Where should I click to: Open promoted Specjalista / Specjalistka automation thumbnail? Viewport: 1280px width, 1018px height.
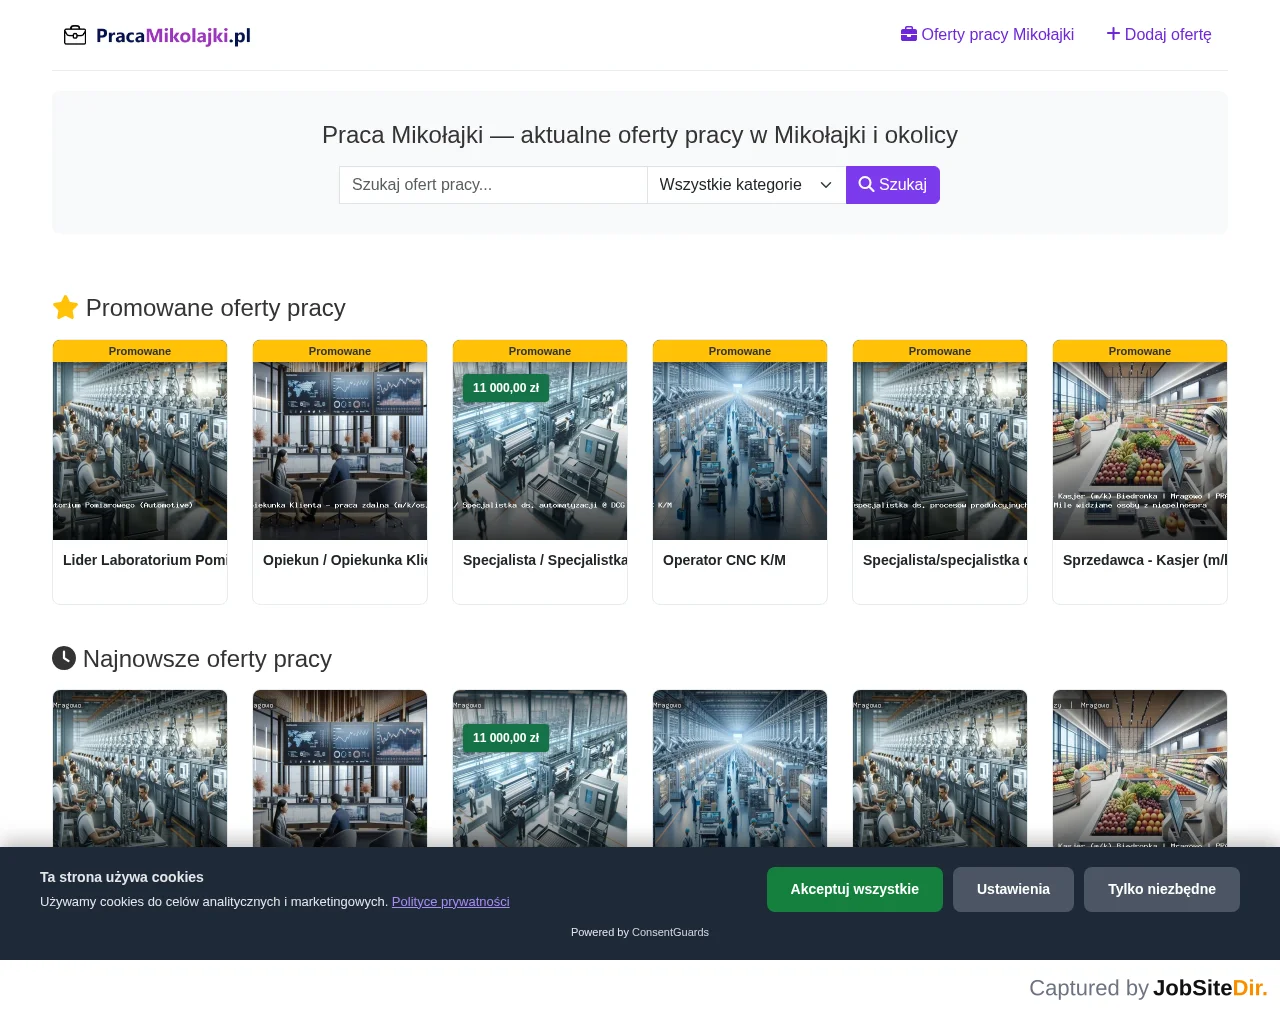coord(540,451)
